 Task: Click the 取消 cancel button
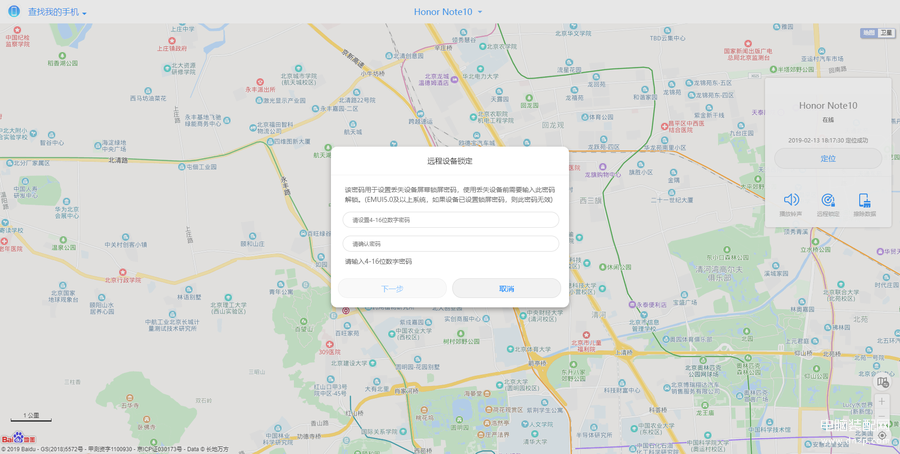point(506,288)
